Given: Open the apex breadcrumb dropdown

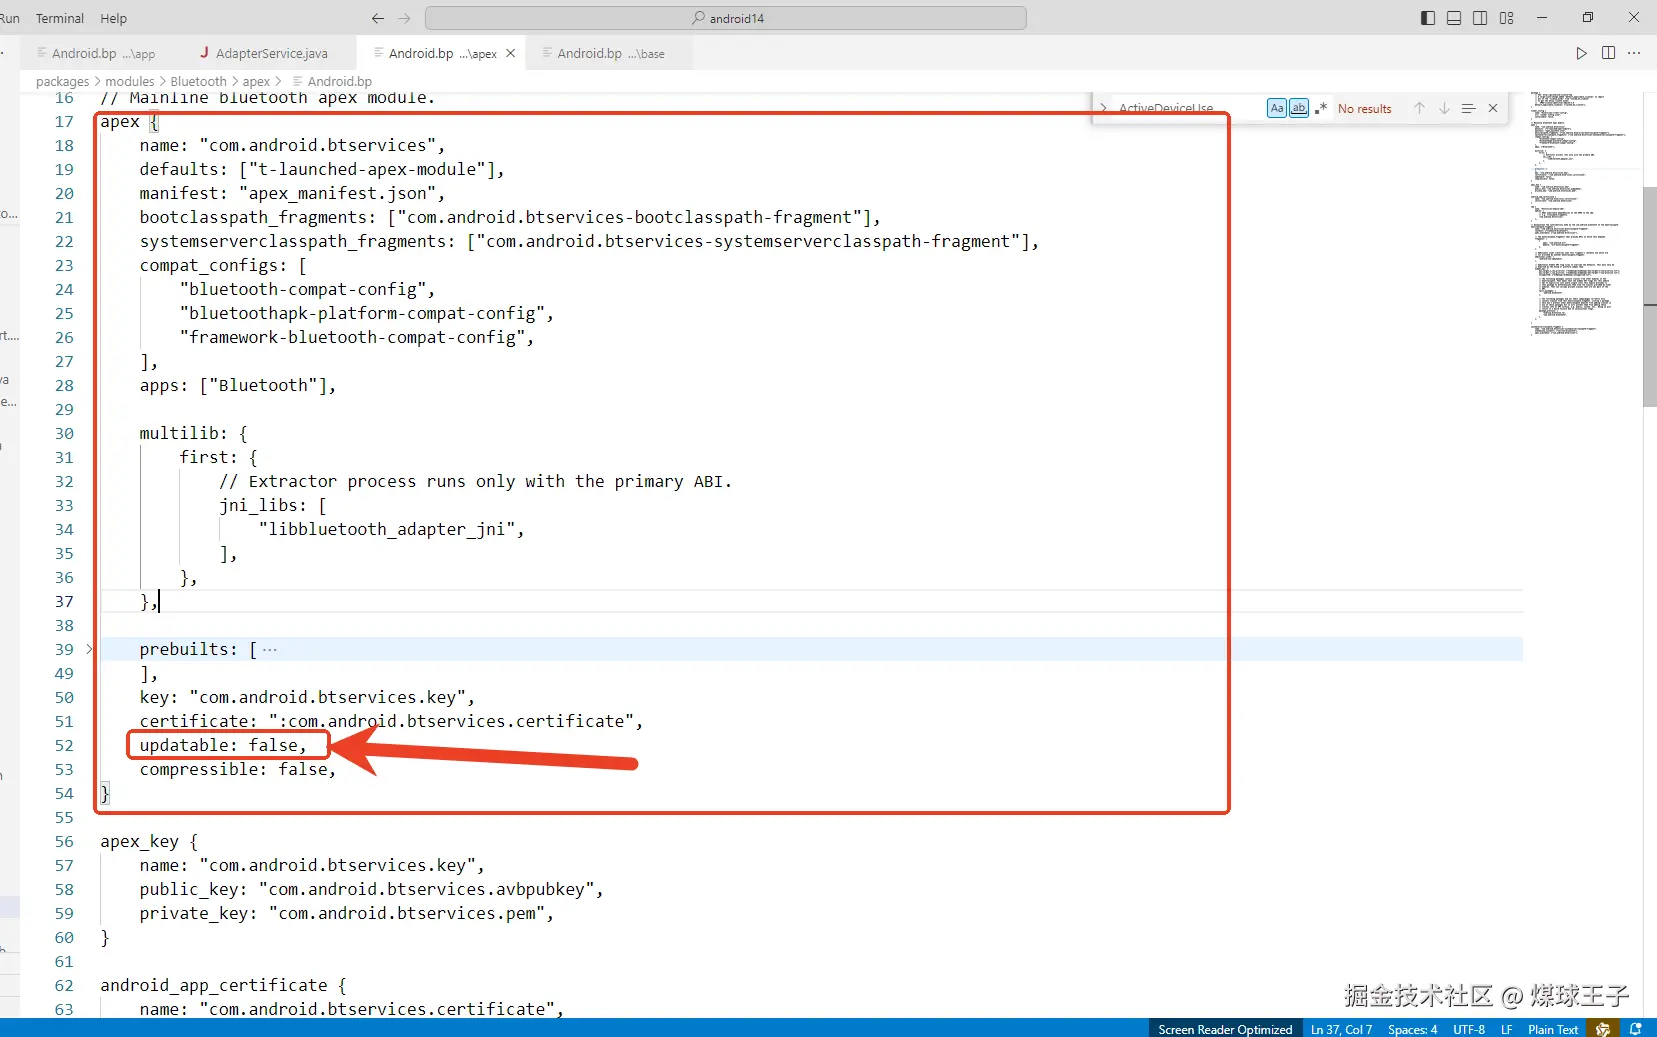Looking at the screenshot, I should pyautogui.click(x=256, y=82).
